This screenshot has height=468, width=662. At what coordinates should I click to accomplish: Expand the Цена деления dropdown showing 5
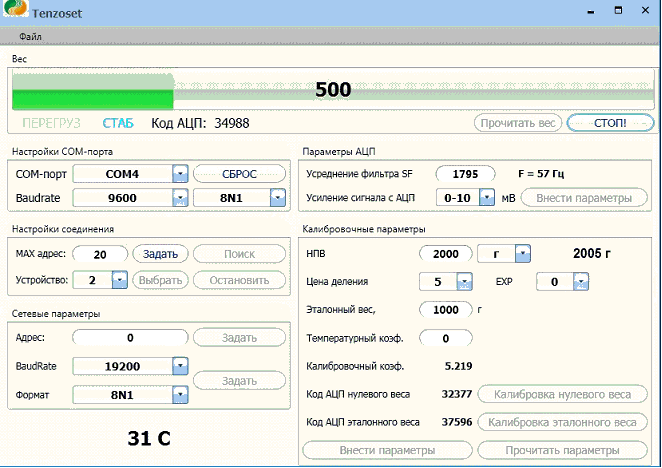(464, 282)
